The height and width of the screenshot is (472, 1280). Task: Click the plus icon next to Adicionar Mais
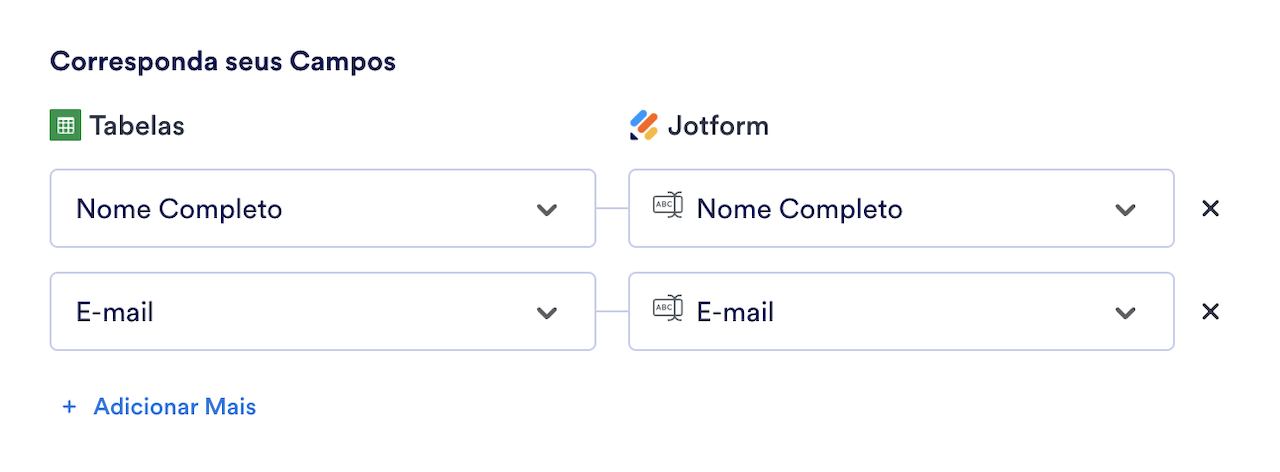point(69,407)
